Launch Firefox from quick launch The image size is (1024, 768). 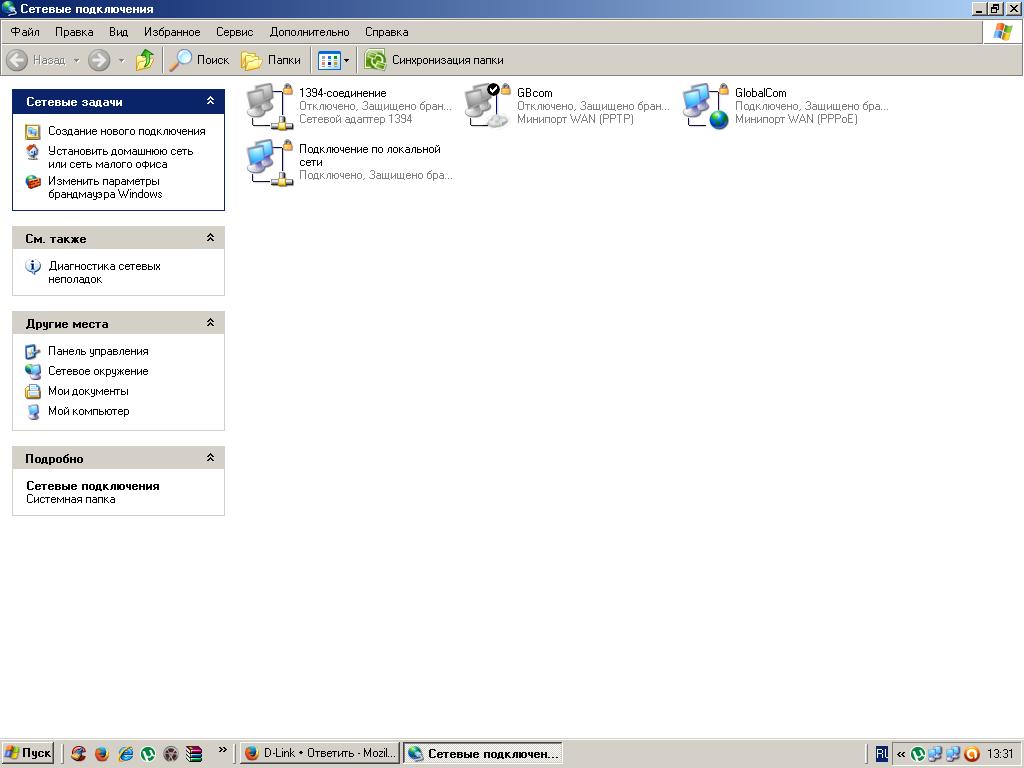pyautogui.click(x=102, y=754)
